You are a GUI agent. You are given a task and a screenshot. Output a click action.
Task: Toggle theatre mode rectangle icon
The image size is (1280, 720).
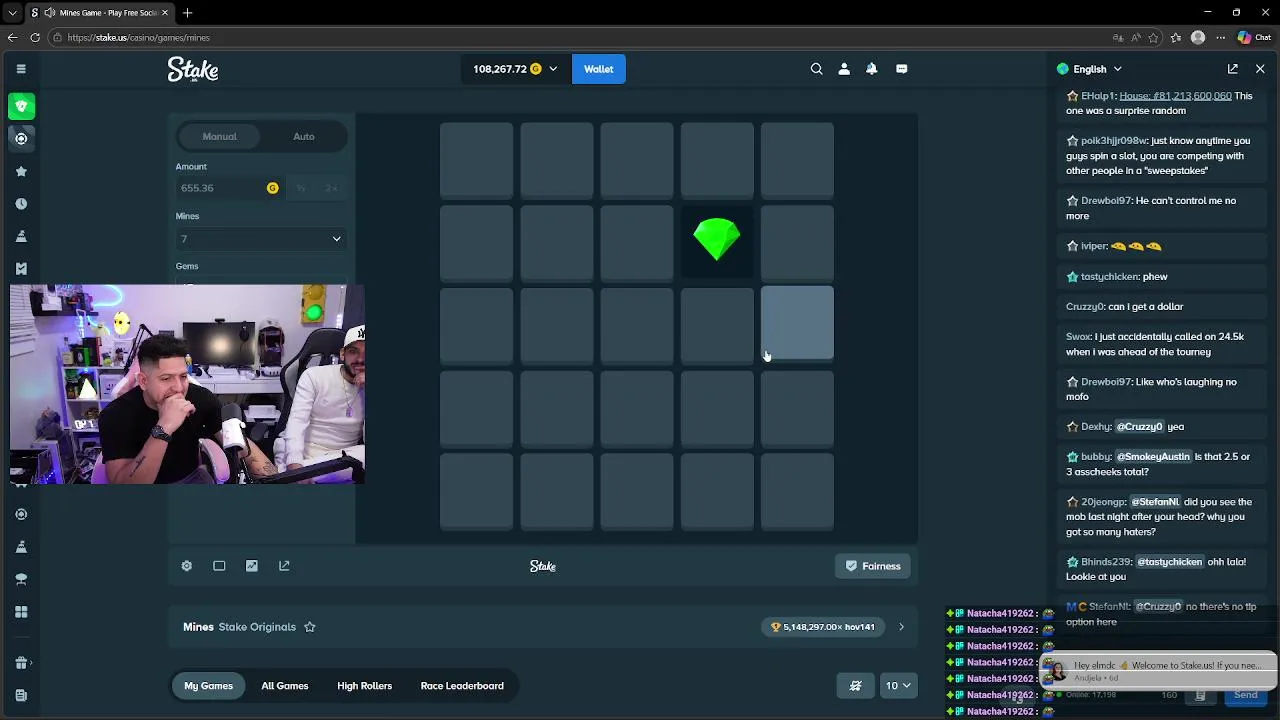click(x=219, y=566)
